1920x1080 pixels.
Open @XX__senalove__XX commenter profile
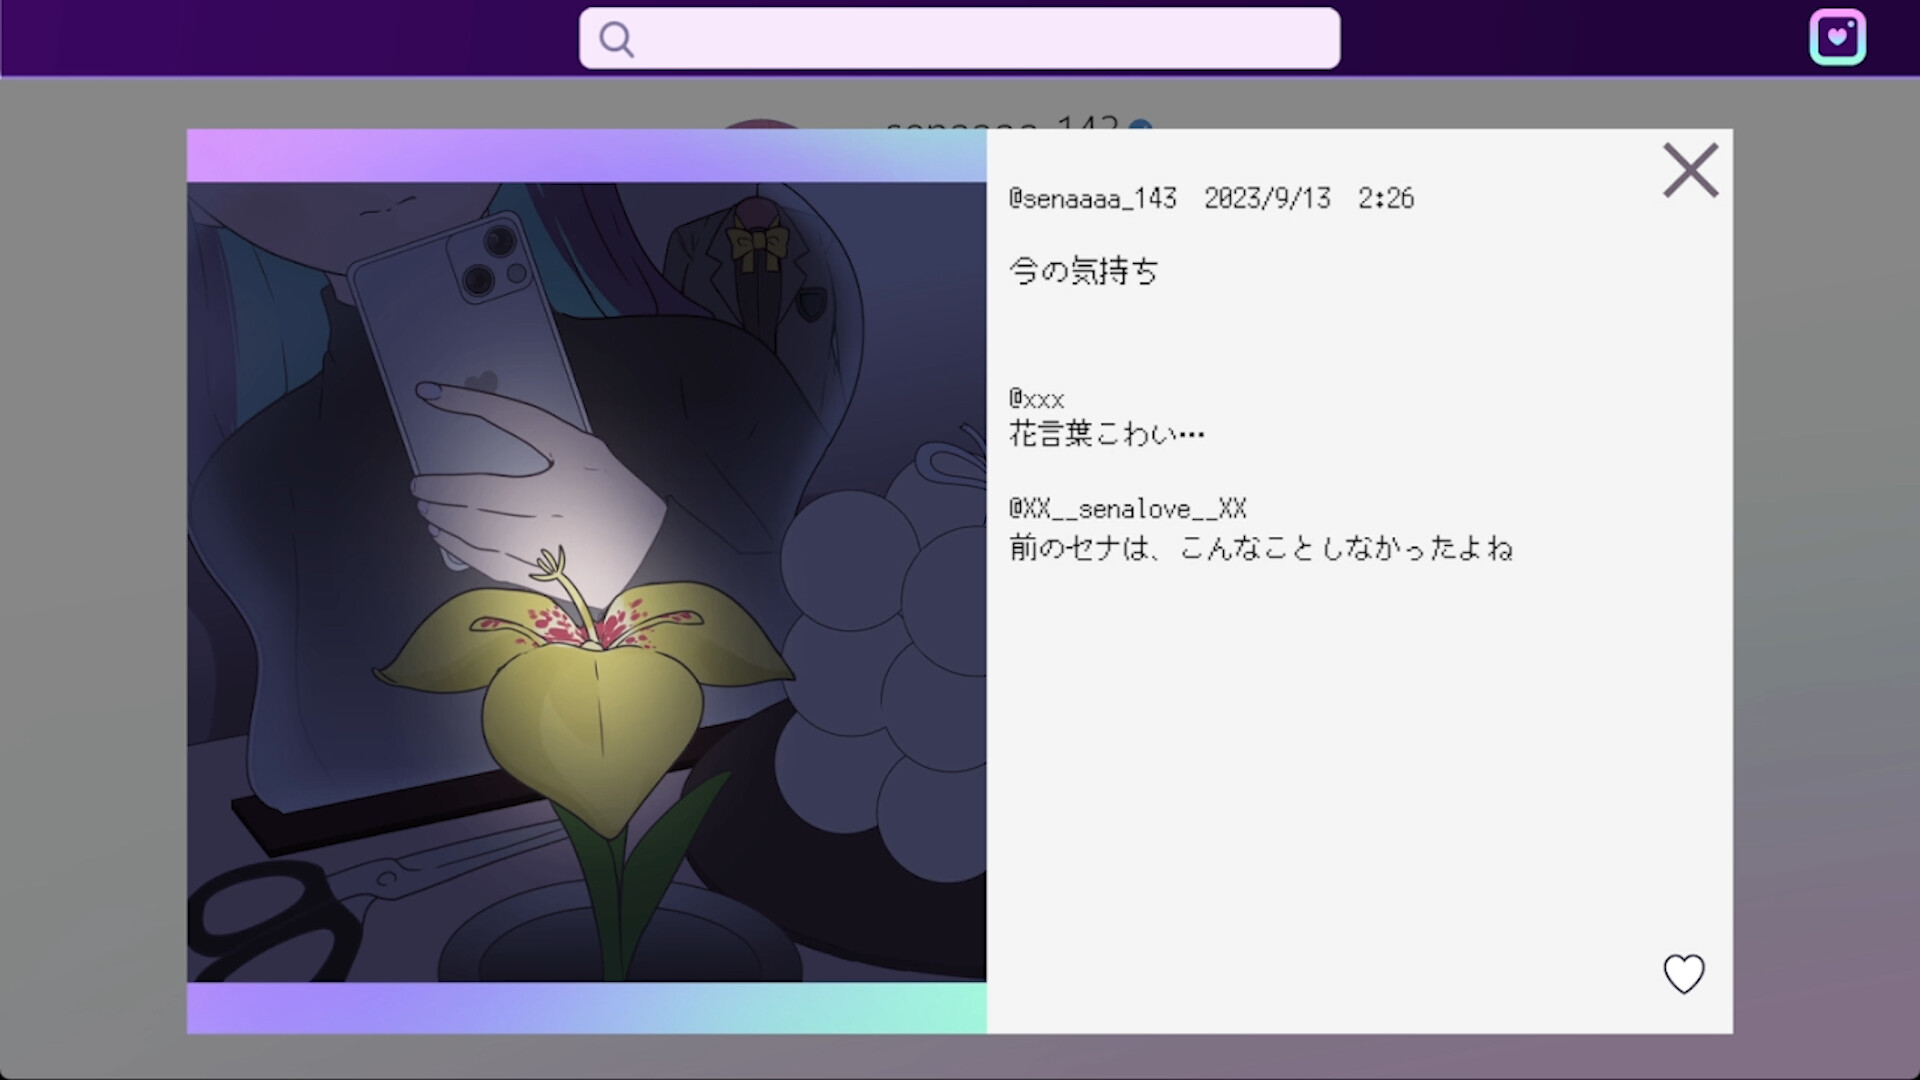[1127, 510]
